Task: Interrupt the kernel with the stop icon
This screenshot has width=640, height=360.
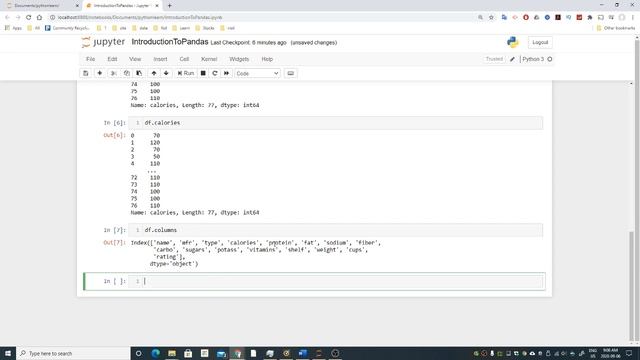Action: (x=203, y=73)
